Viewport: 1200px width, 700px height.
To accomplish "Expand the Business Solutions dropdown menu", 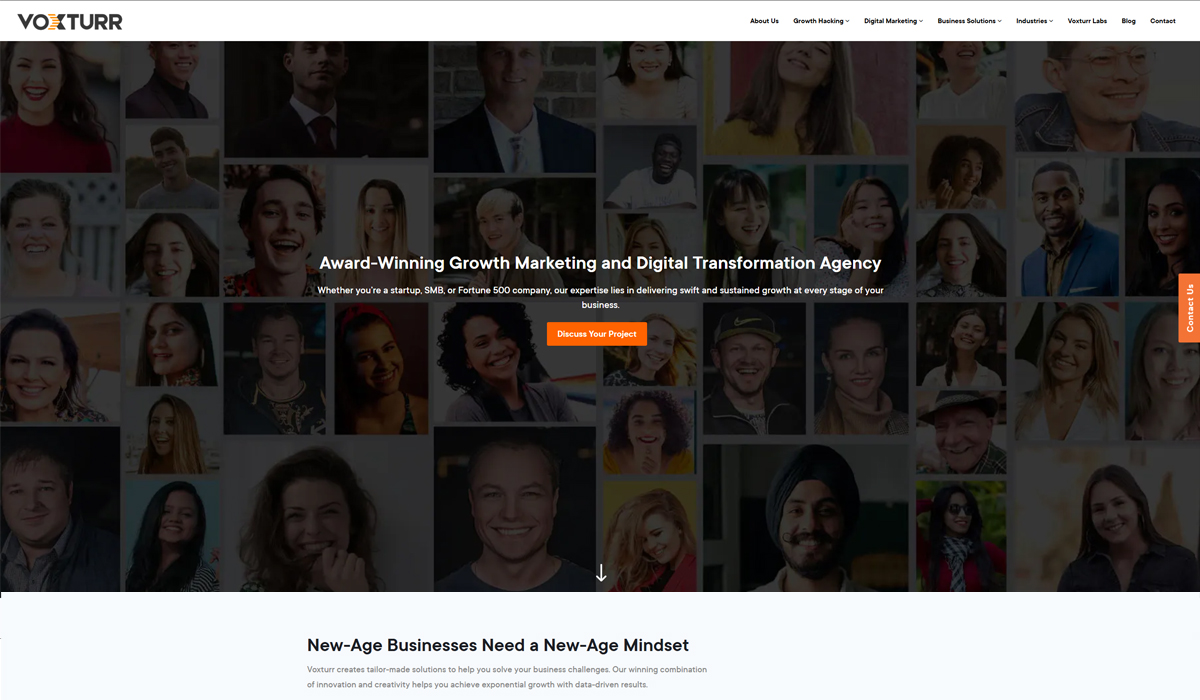I will click(x=969, y=21).
